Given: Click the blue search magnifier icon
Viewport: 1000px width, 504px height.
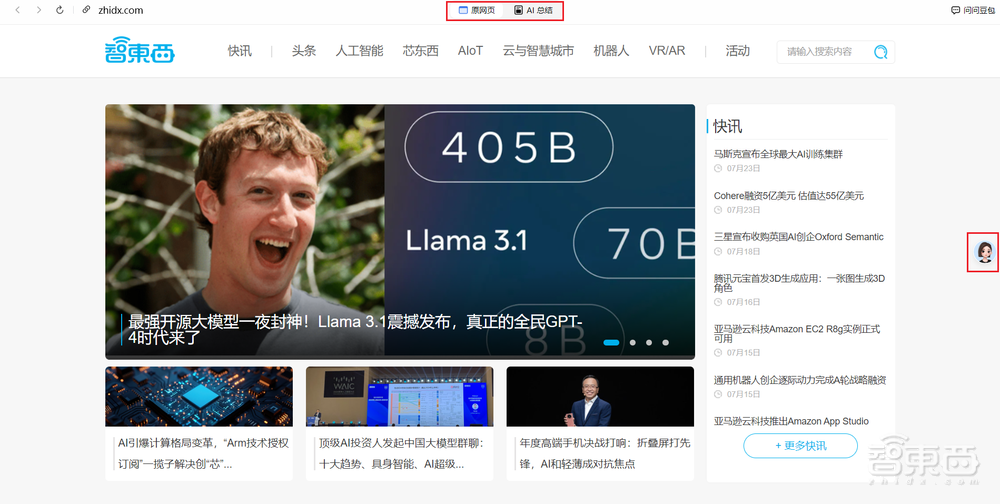Looking at the screenshot, I should pos(881,52).
